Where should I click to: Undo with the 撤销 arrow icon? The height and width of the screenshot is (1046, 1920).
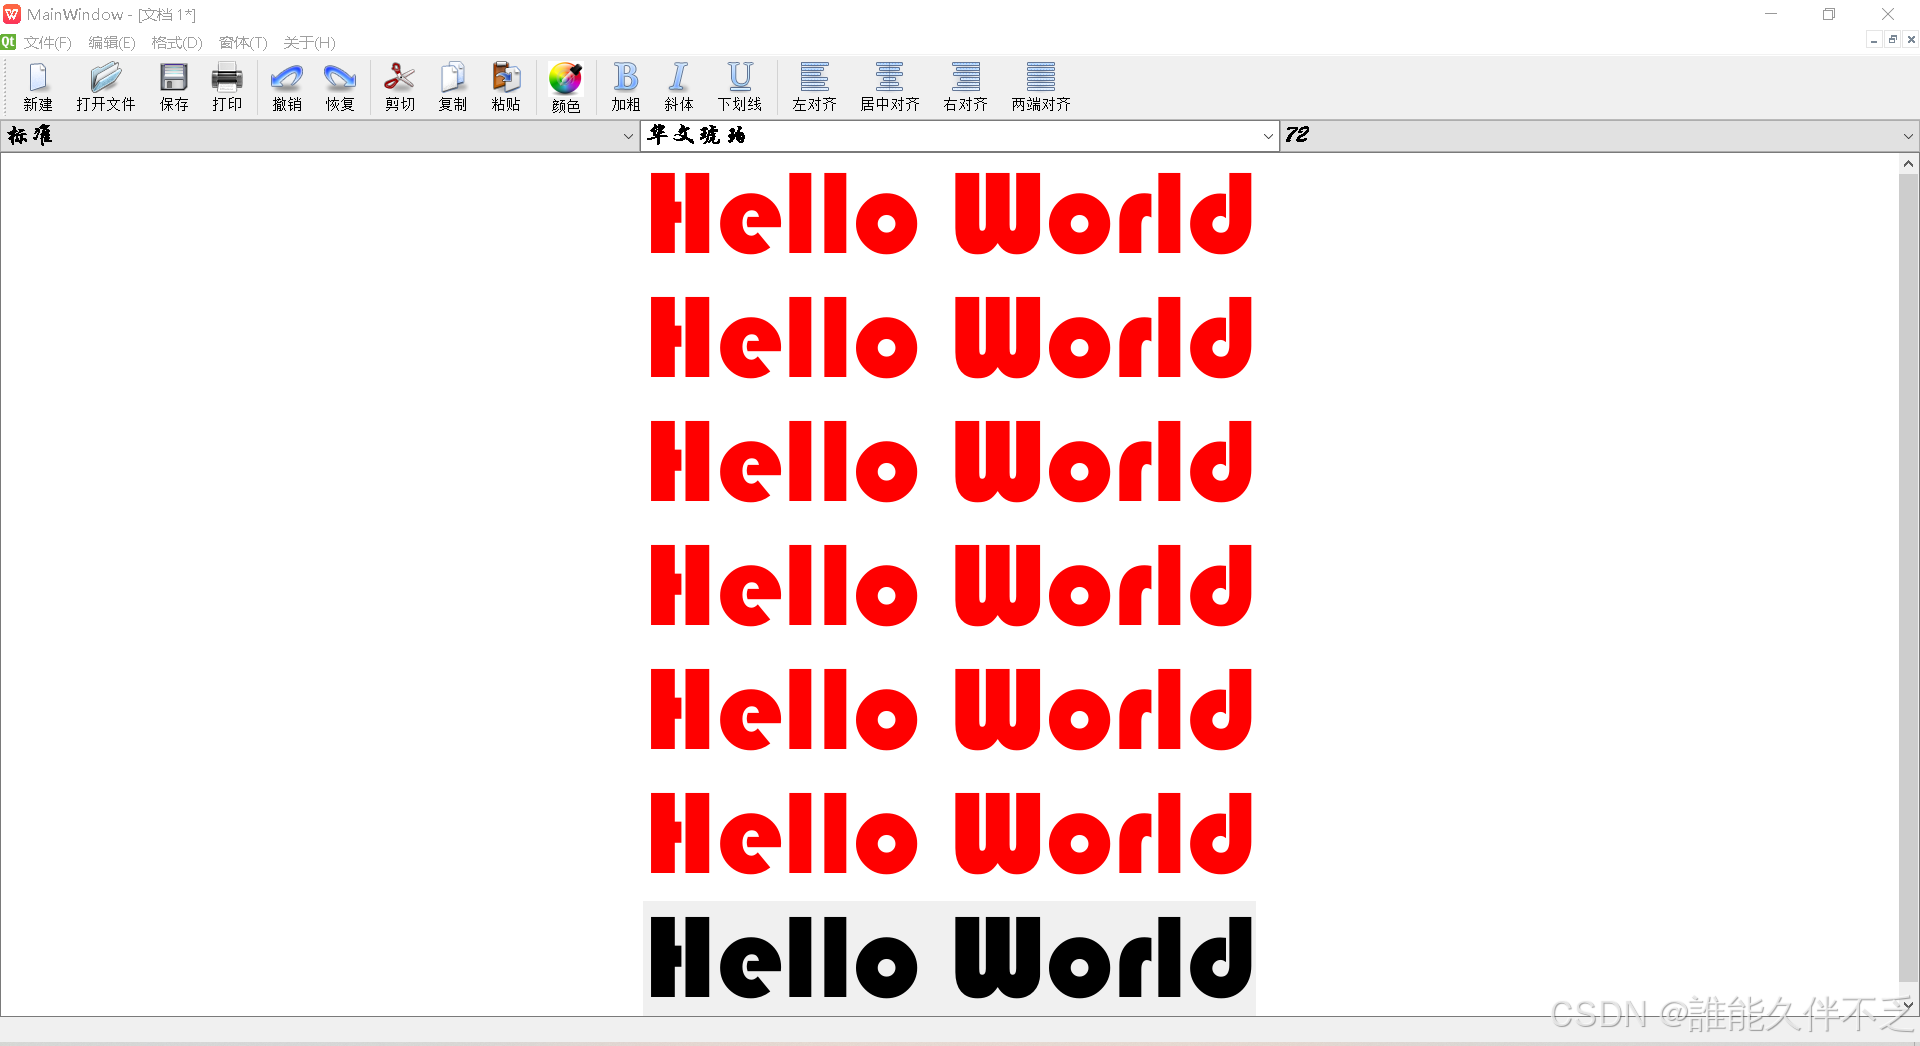[287, 87]
